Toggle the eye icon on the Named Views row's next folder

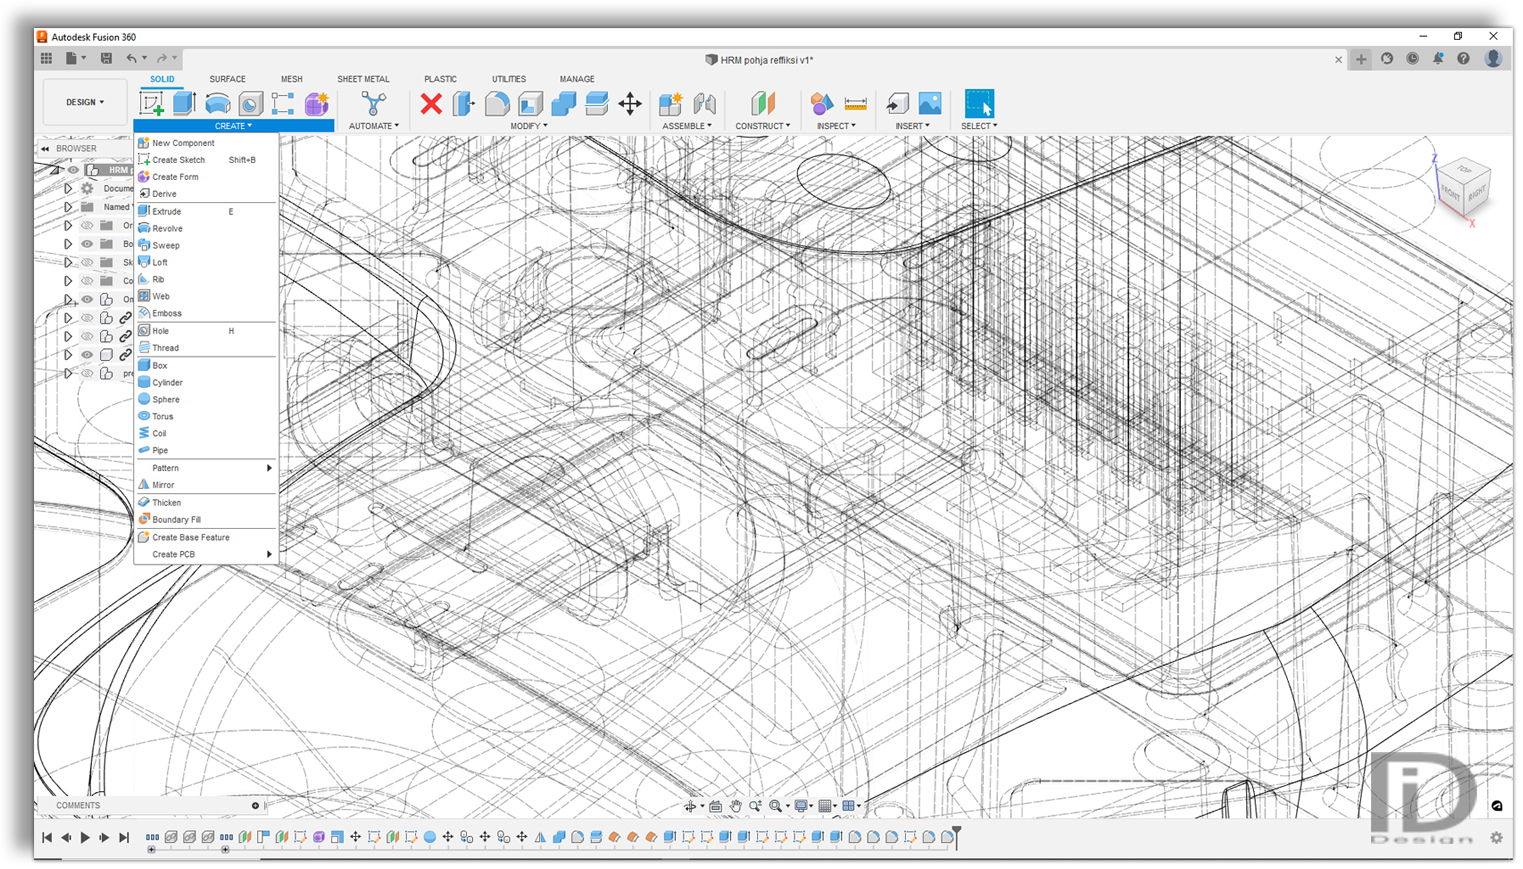(87, 226)
